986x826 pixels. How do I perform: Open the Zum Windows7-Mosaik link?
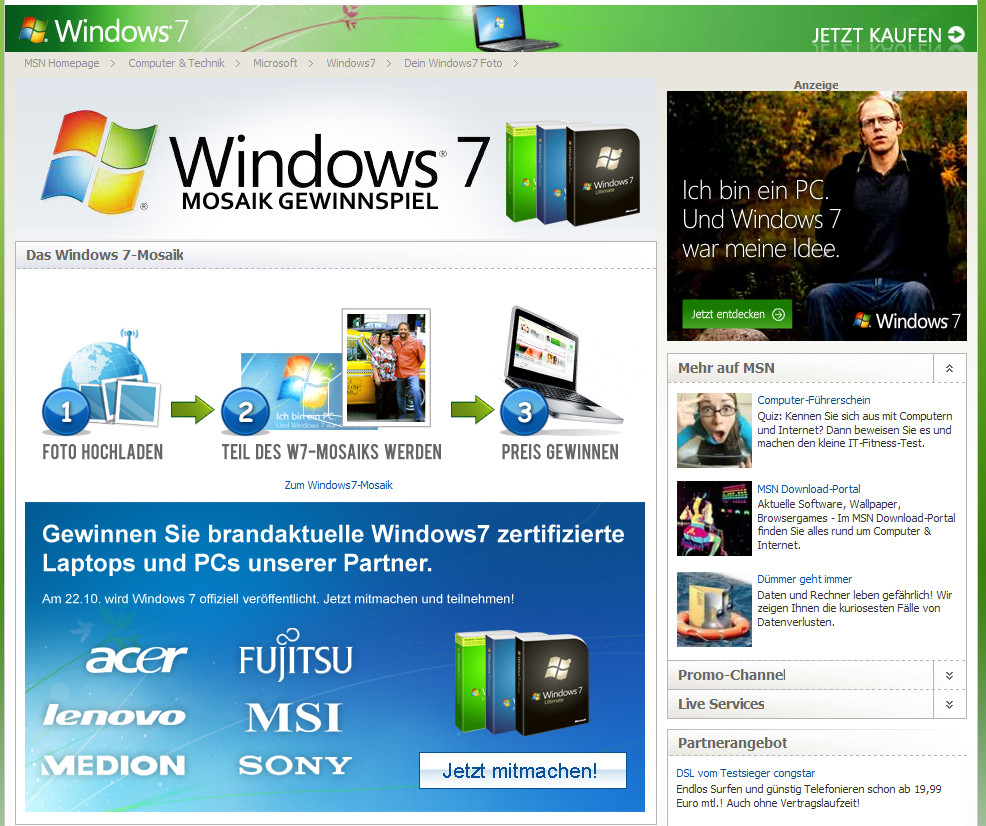(338, 485)
